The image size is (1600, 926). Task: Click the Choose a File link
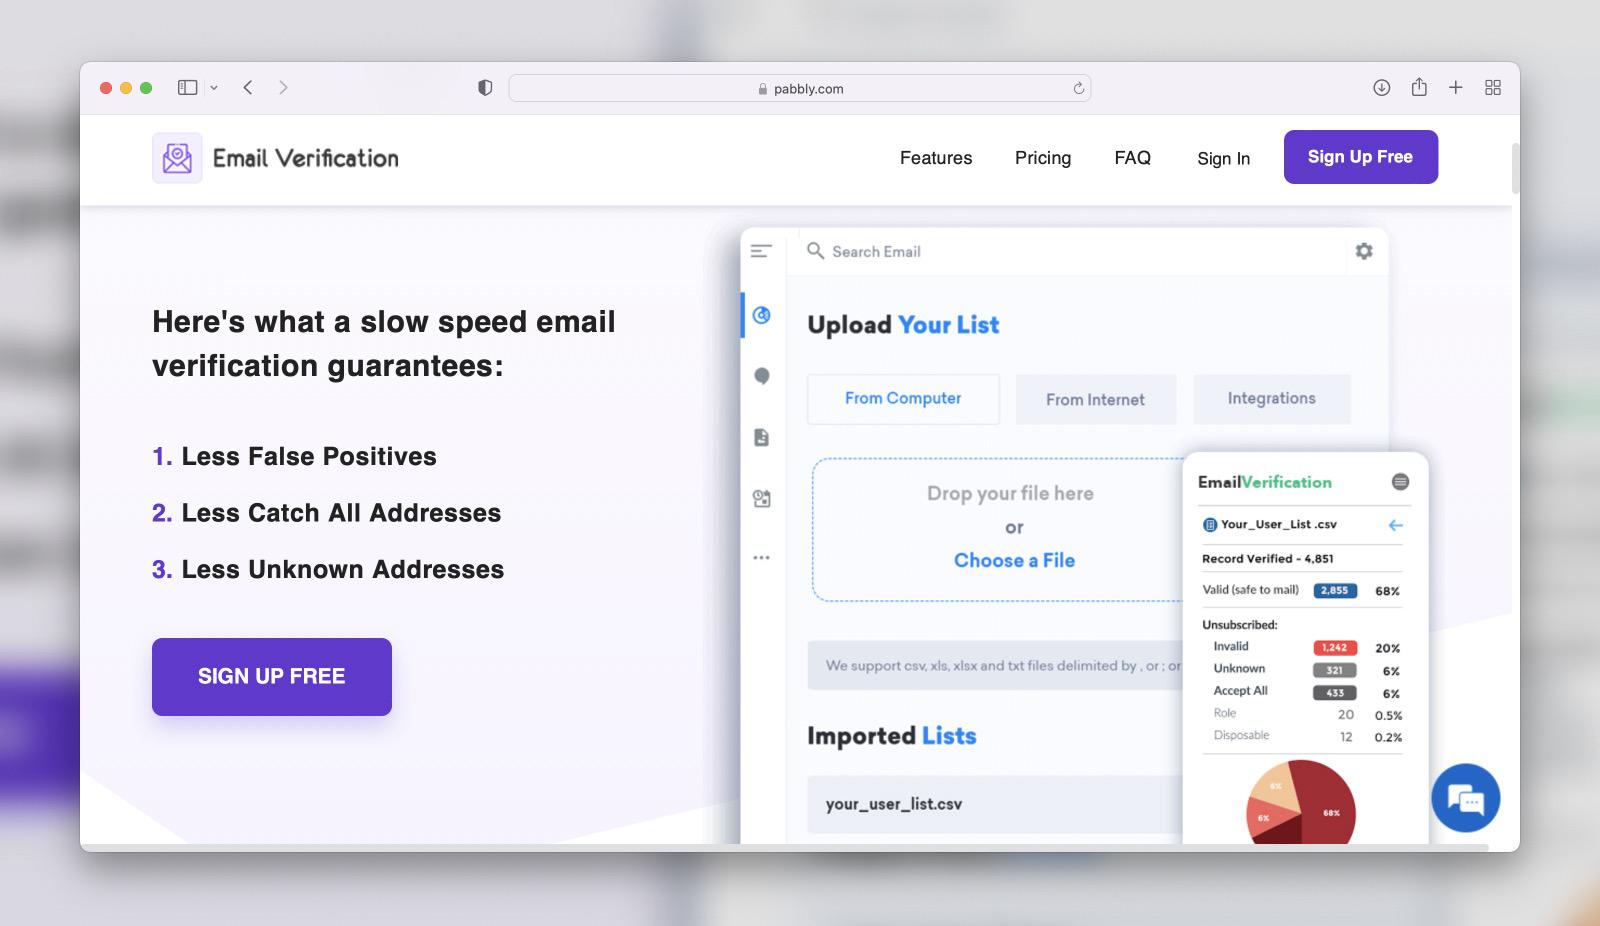1014,561
